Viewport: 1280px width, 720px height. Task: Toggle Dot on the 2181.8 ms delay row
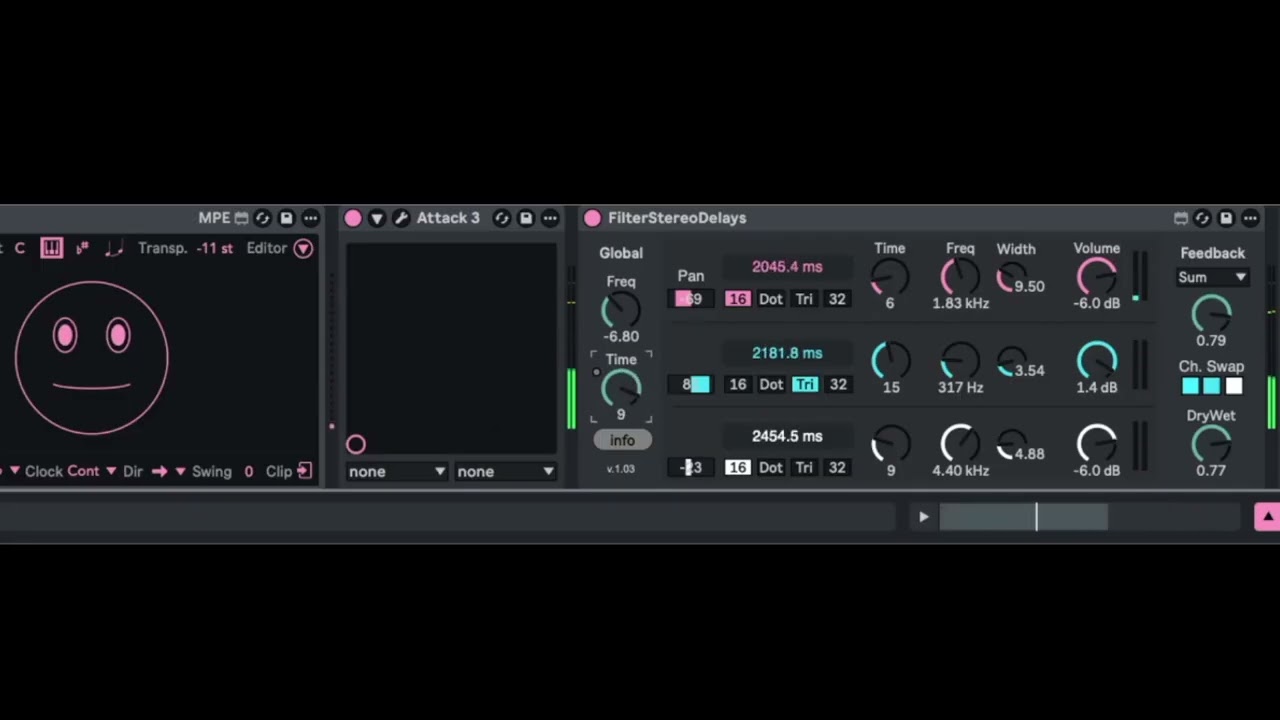click(771, 384)
